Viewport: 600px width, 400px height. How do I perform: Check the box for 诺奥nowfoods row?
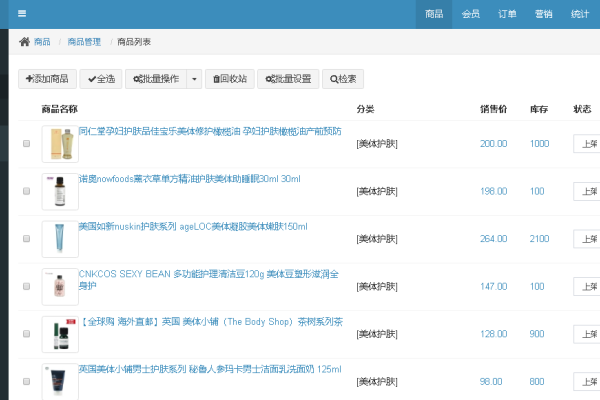tap(26, 191)
